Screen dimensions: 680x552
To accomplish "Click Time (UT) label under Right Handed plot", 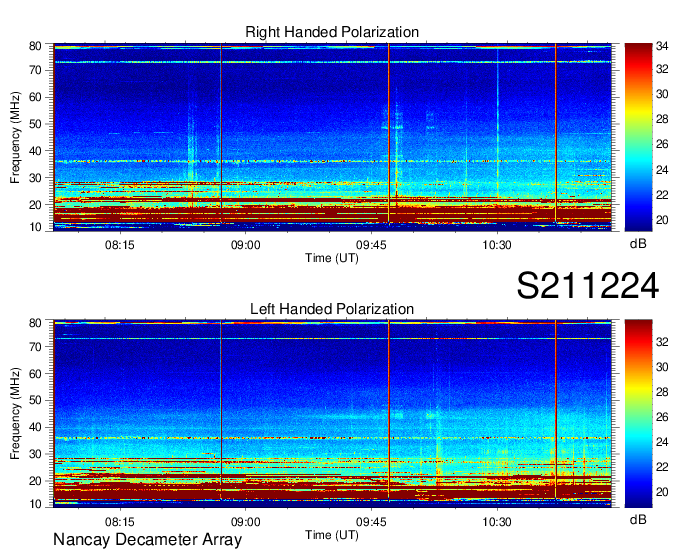I will point(332,258).
